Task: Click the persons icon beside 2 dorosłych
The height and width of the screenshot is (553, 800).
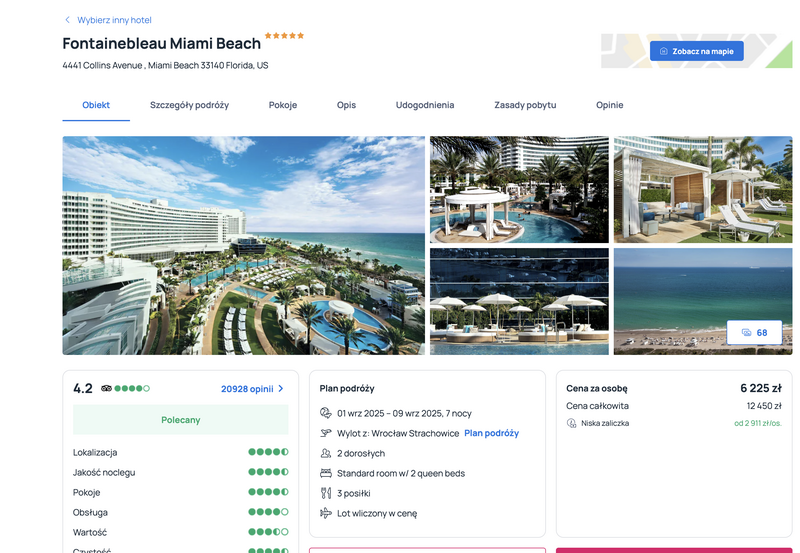Action: coord(326,453)
